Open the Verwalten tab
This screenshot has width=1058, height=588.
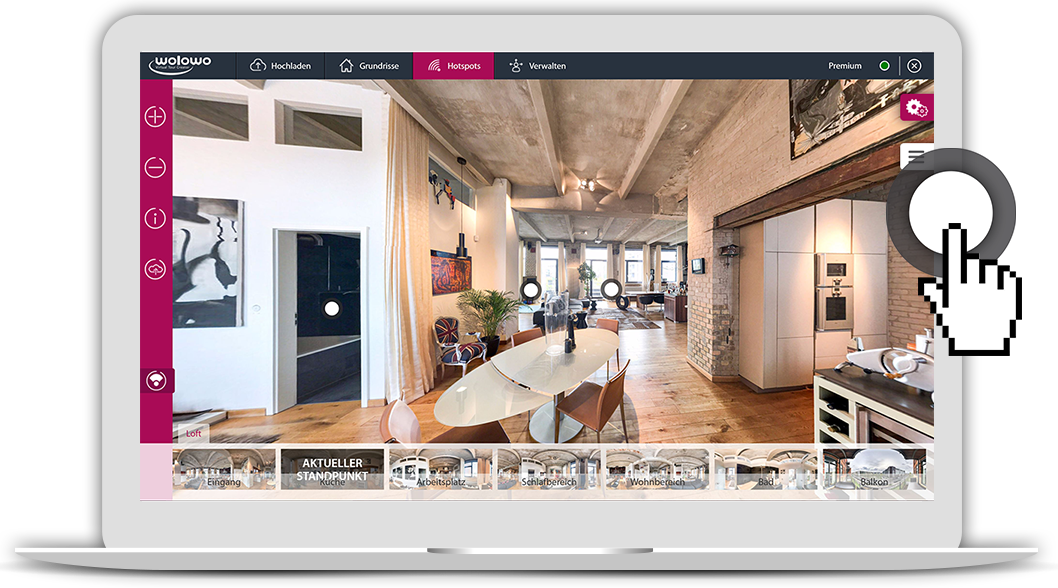(x=538, y=65)
